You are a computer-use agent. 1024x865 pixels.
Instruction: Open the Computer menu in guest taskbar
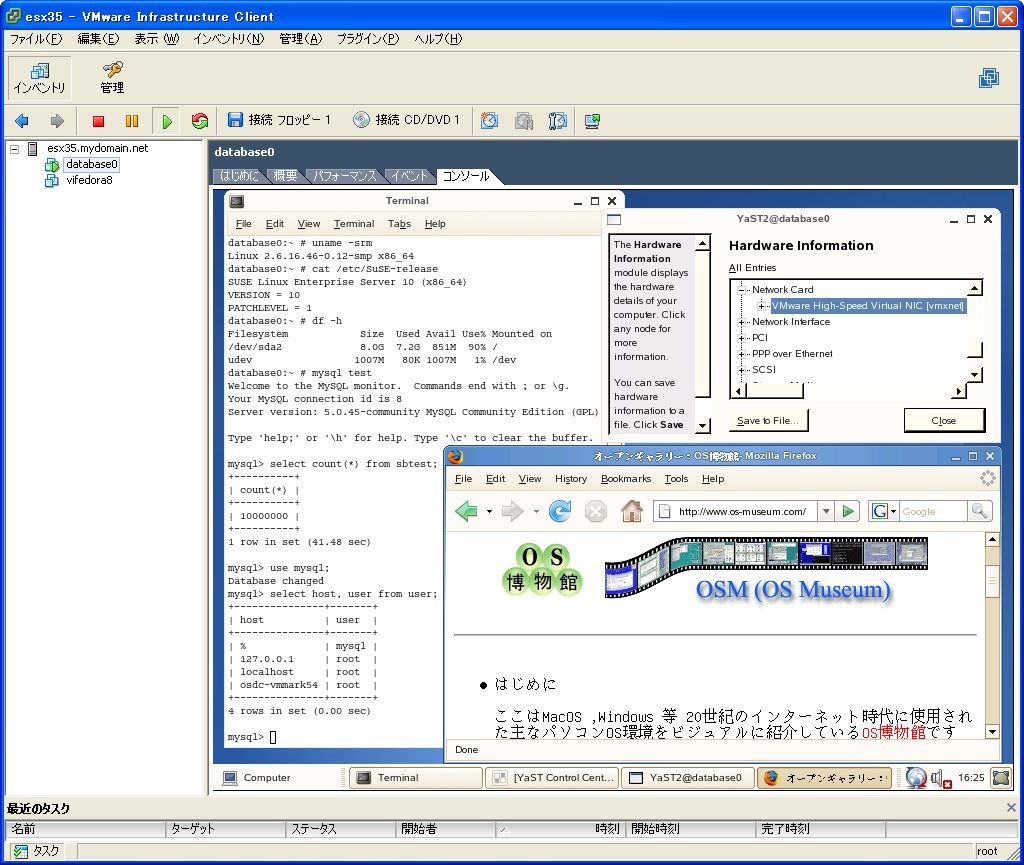pos(257,778)
